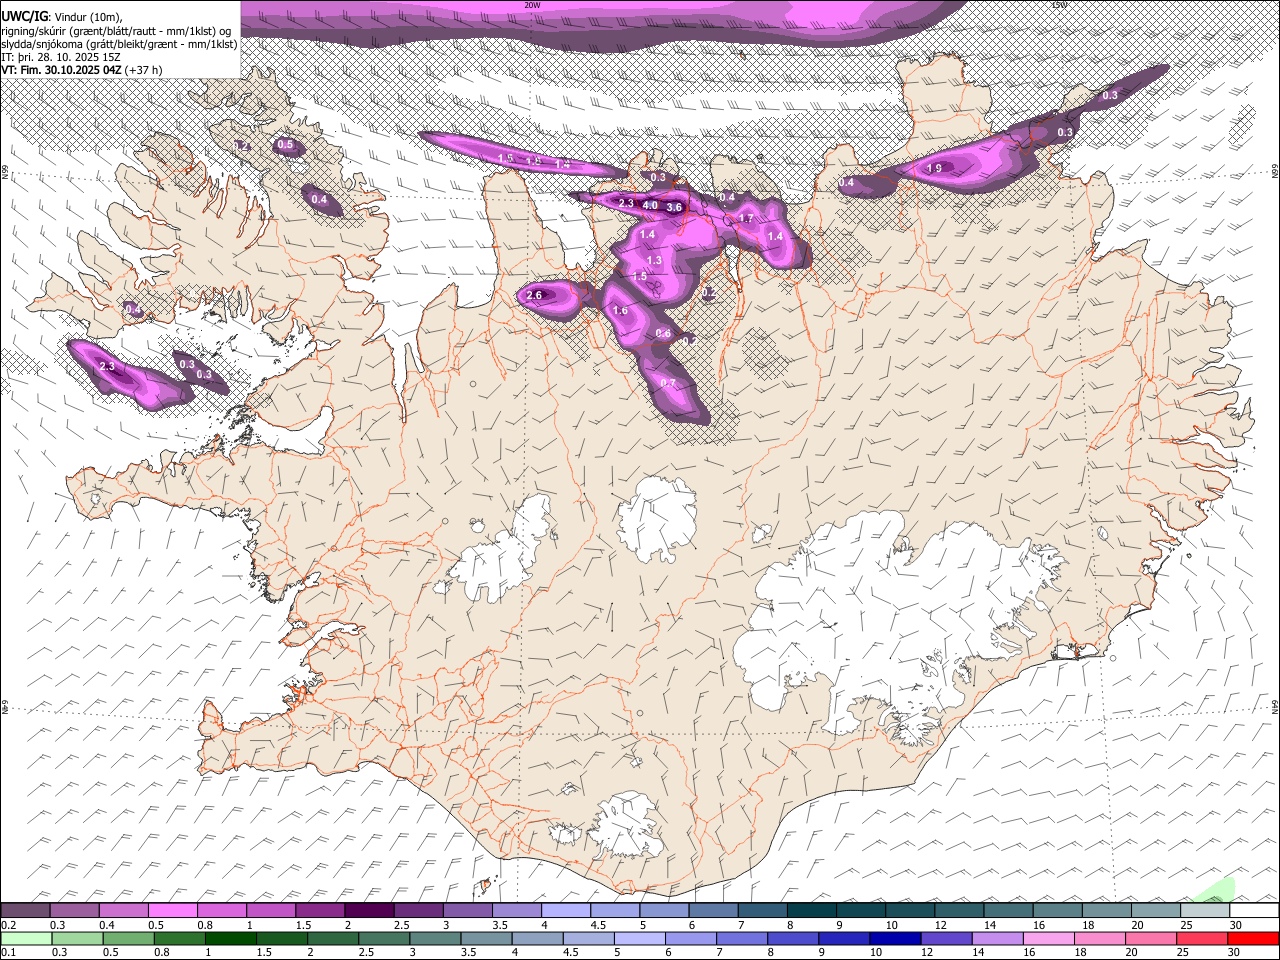Click darkest green 1 swatch in rain legend

tap(230, 938)
